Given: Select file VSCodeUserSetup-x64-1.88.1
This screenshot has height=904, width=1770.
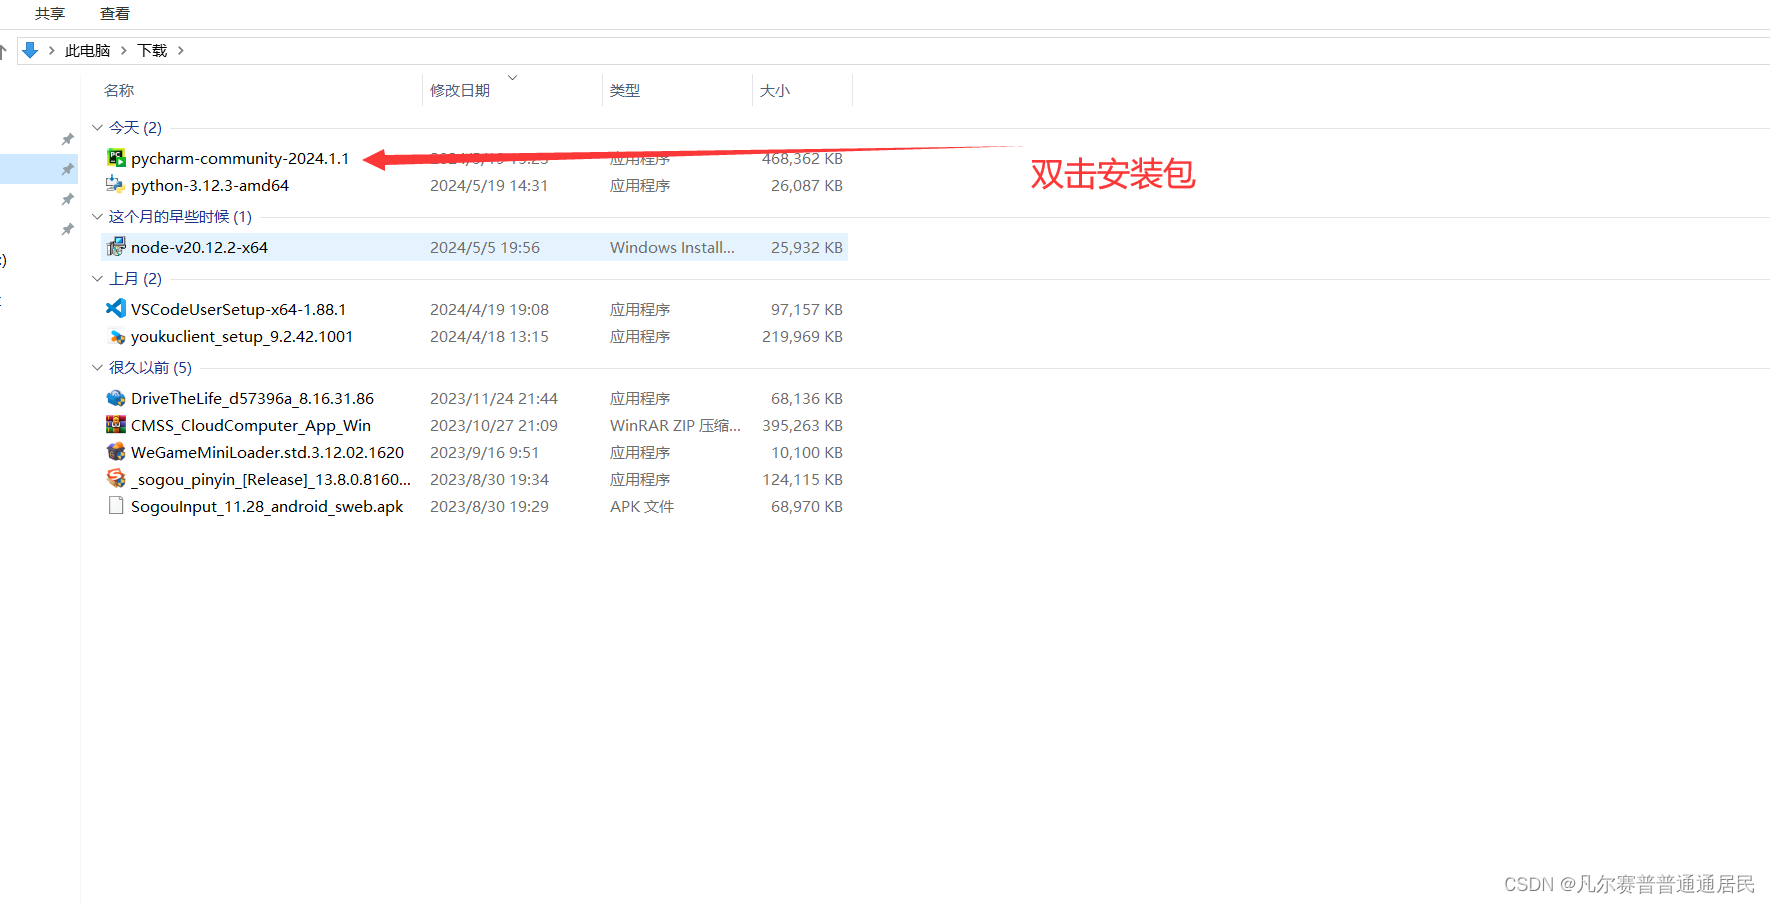Looking at the screenshot, I should tap(238, 309).
